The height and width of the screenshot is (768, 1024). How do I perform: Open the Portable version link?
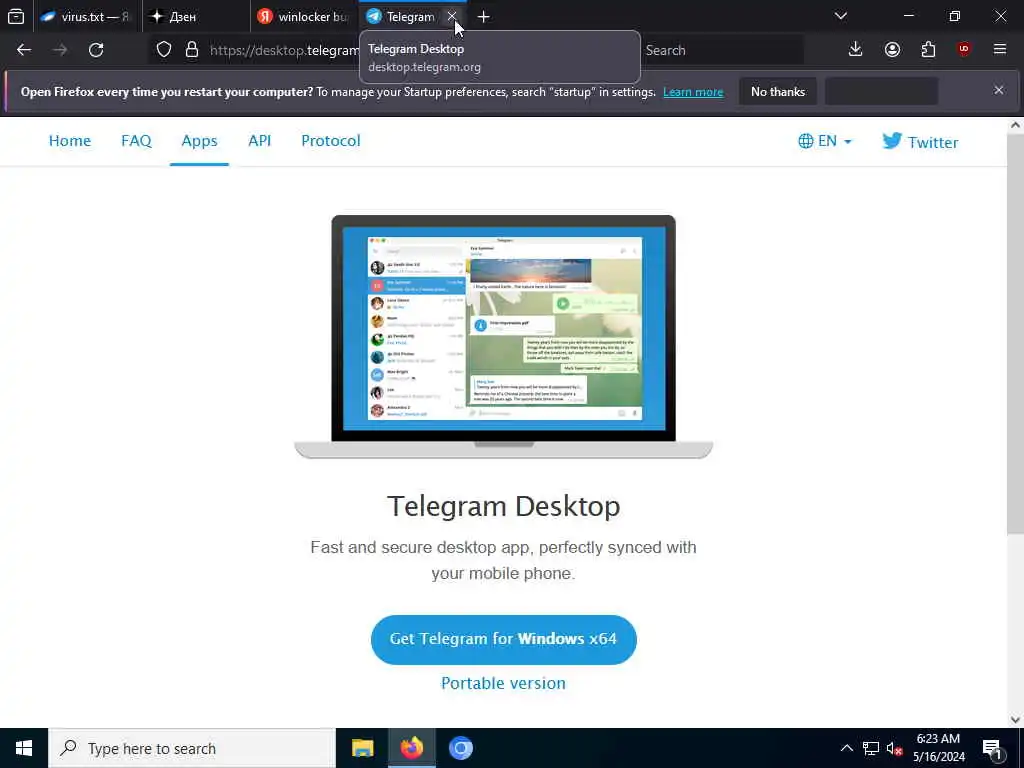(x=504, y=683)
